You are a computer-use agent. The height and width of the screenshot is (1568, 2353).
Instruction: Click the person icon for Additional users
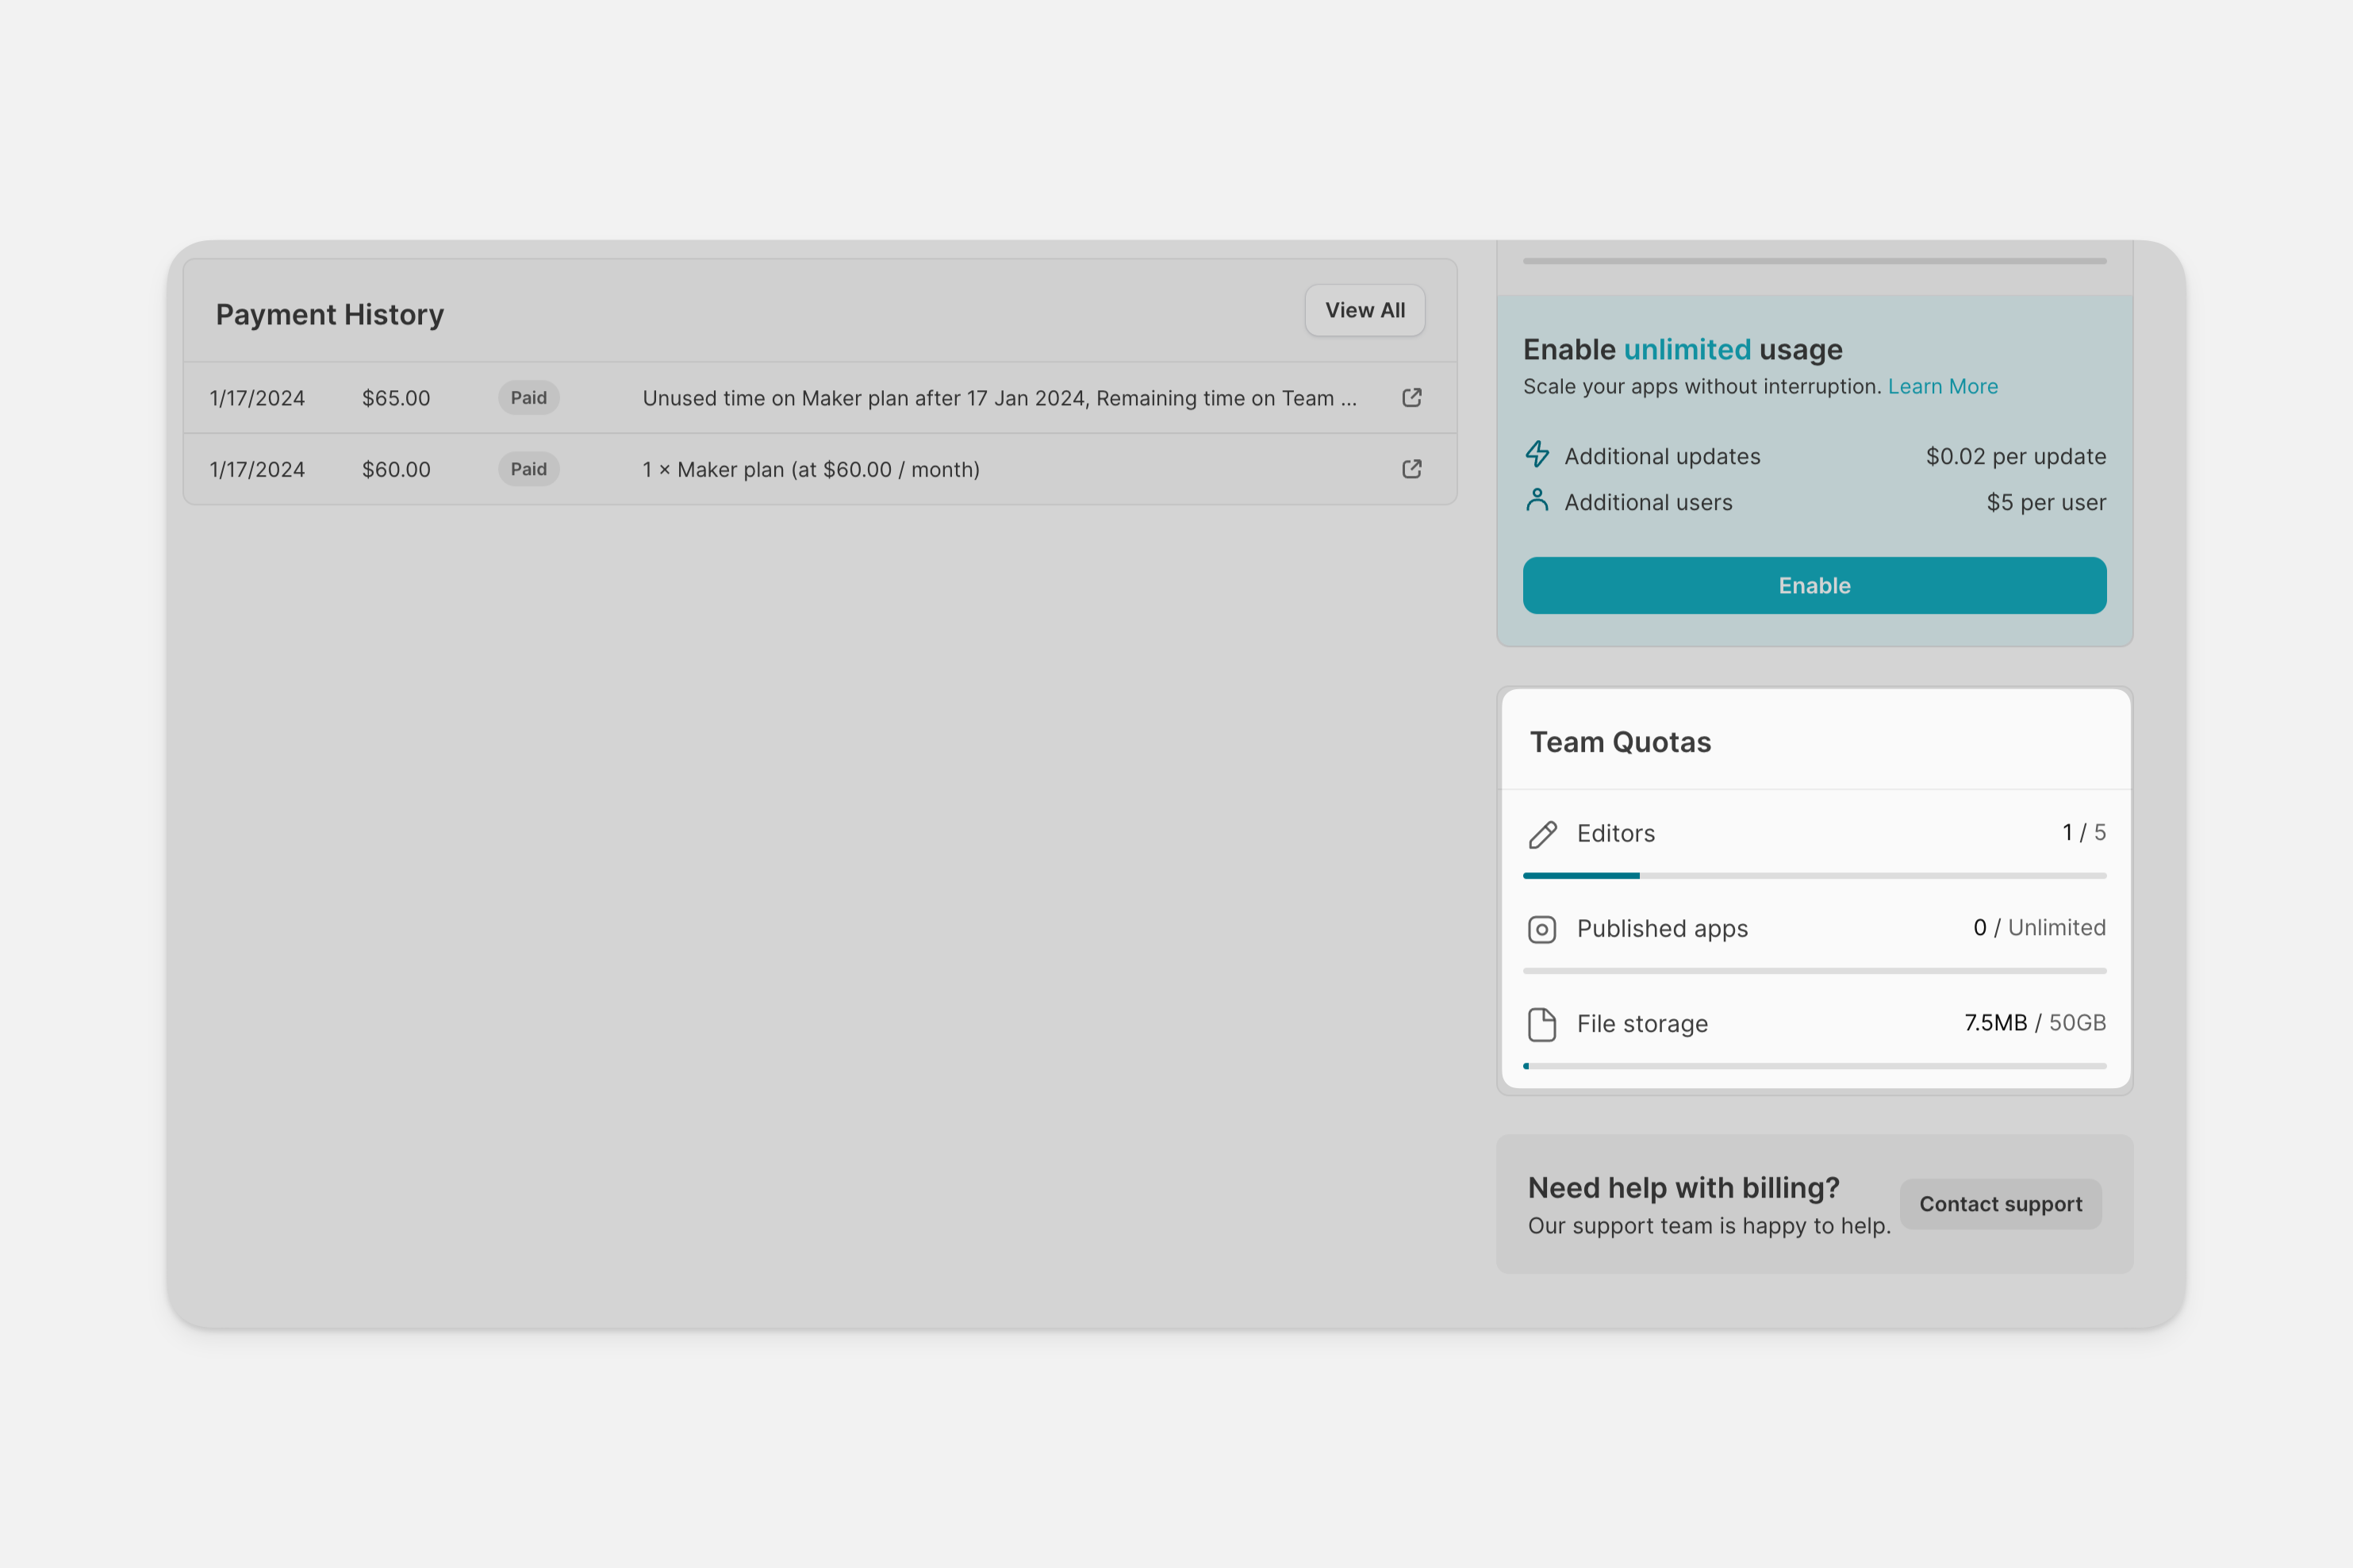pos(1537,501)
